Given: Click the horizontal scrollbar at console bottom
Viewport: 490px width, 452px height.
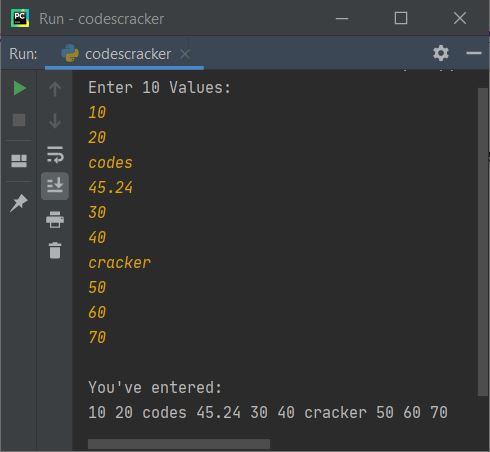Looking at the screenshot, I should (x=179, y=444).
